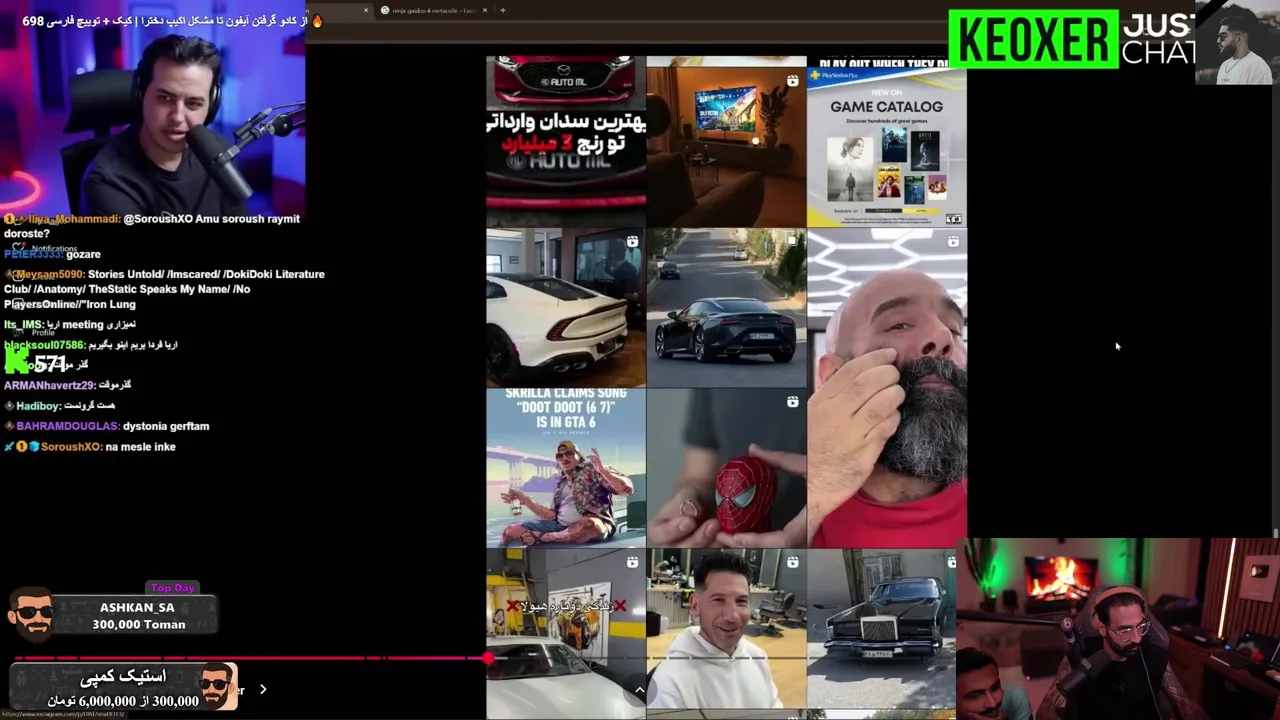The image size is (1280, 720).
Task: Click chat username Iliya_Mohammadi
Action: pos(75,219)
